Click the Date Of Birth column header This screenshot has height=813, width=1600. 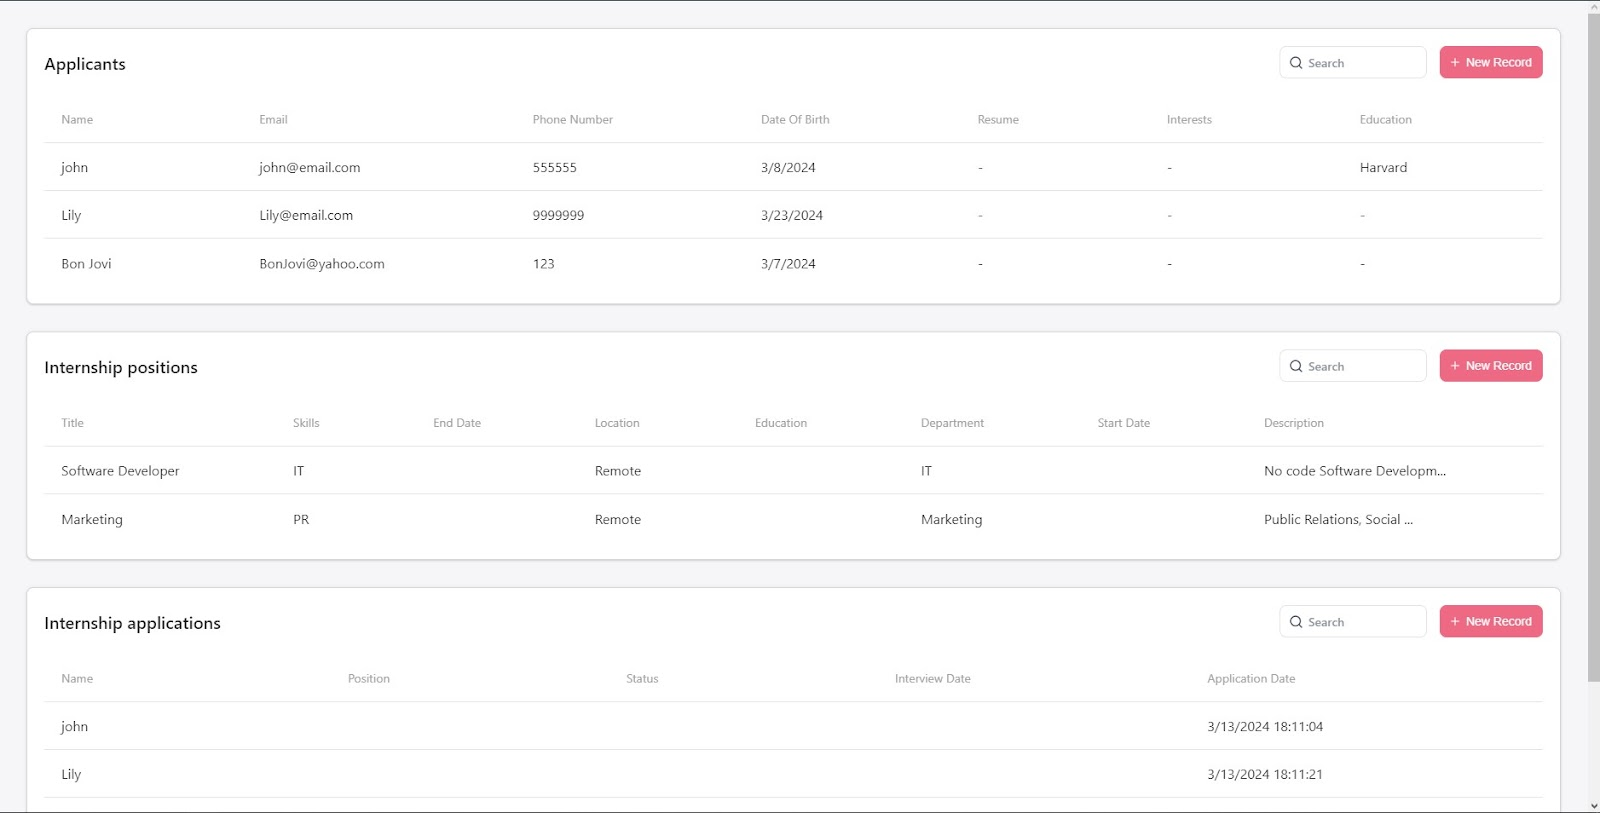pos(795,119)
